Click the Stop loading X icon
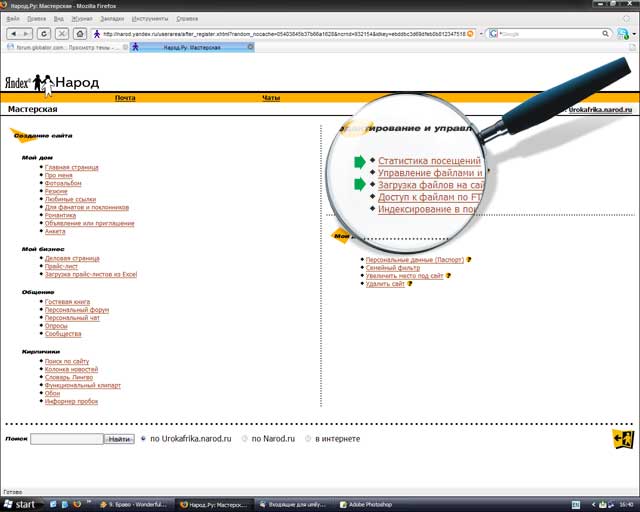 [x=62, y=34]
